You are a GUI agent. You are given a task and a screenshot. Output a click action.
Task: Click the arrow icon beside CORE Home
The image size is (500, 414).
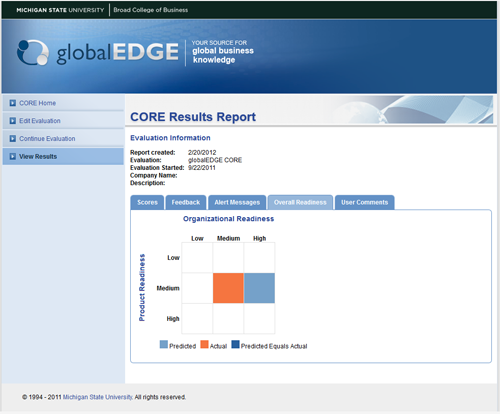click(x=13, y=103)
